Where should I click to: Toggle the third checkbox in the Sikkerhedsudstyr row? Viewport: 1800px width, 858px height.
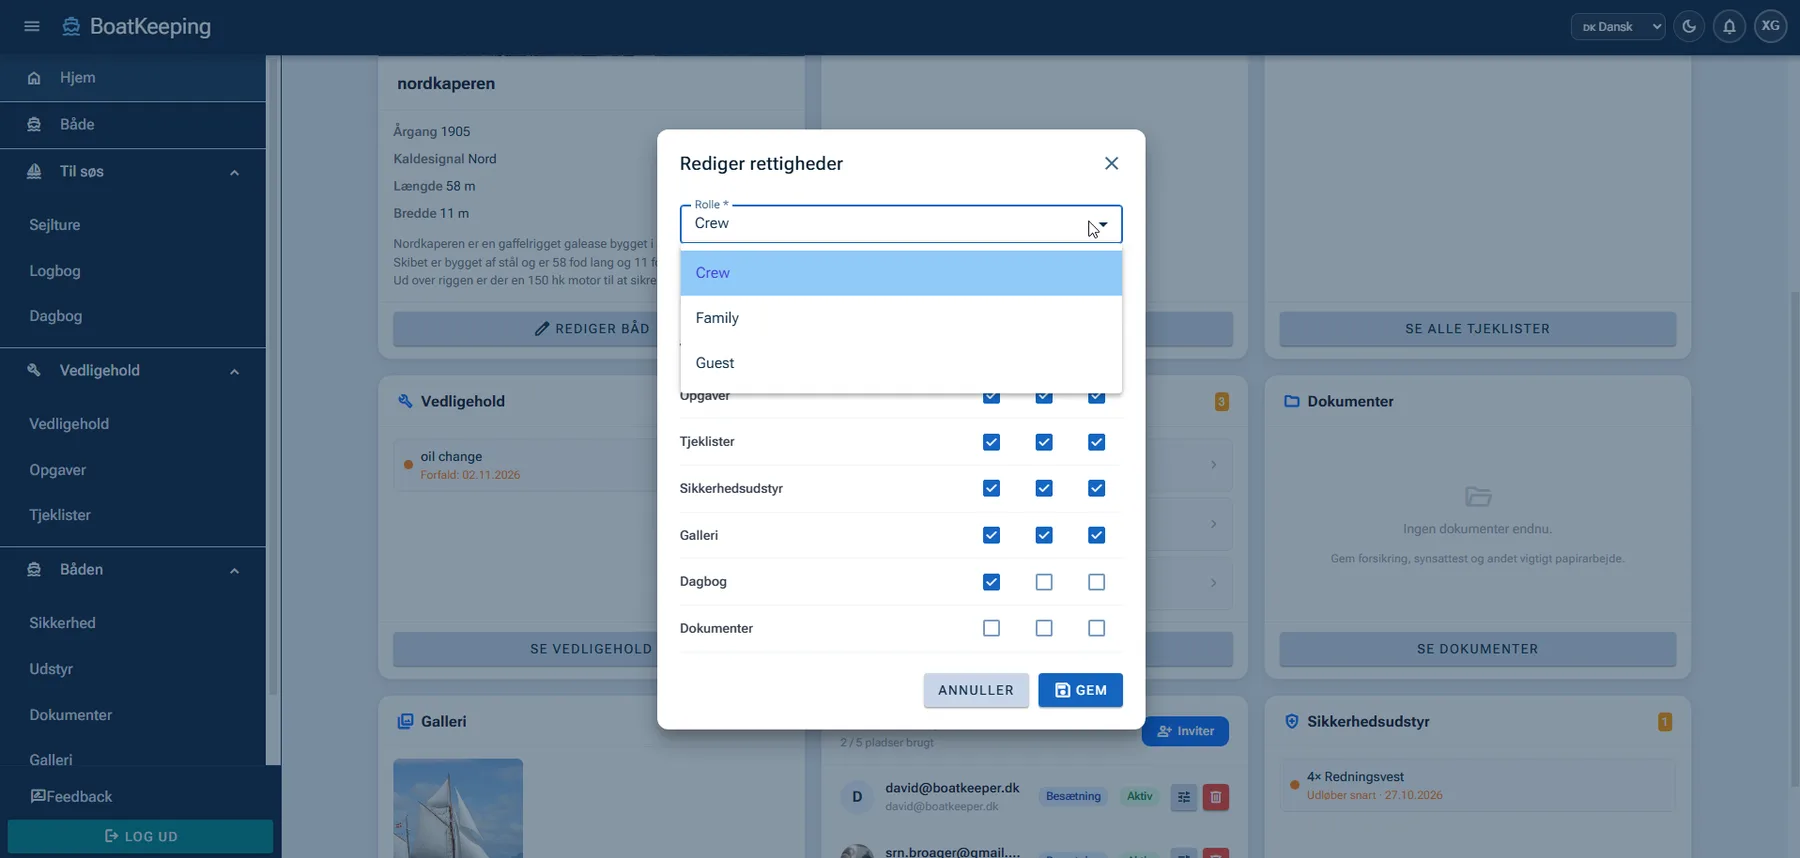pyautogui.click(x=1097, y=488)
